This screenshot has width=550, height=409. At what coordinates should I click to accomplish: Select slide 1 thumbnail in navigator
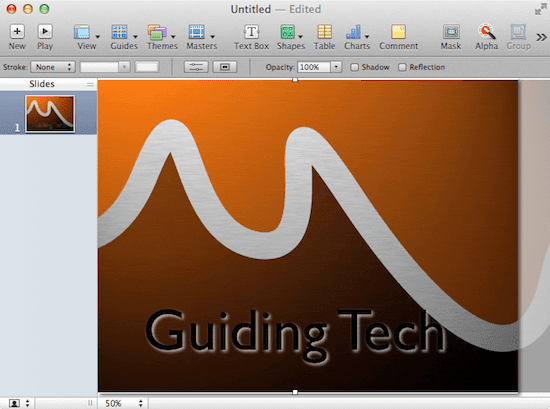pos(50,114)
